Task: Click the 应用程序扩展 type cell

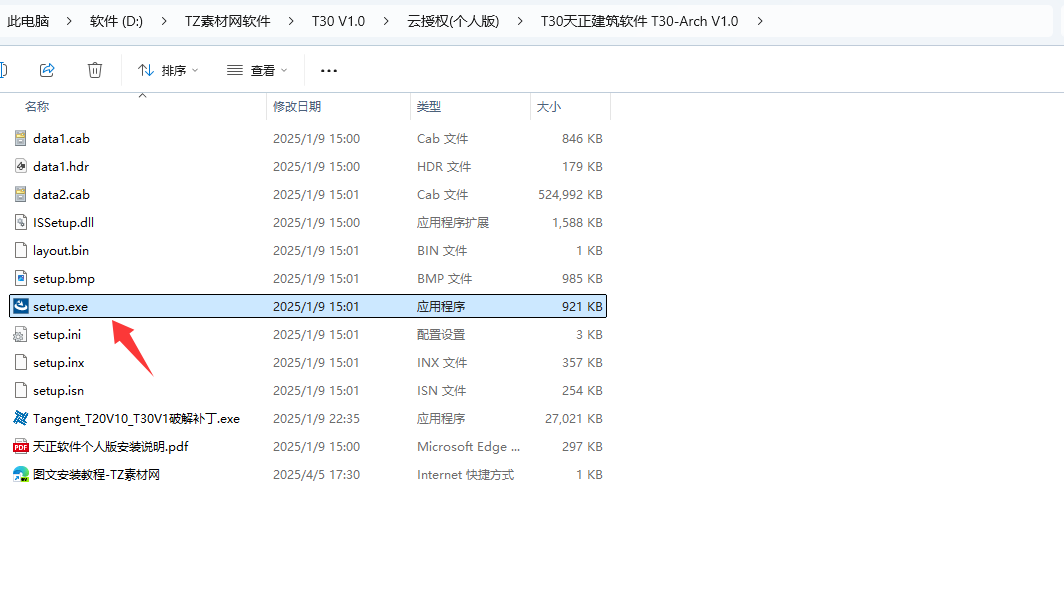Action: pos(453,223)
